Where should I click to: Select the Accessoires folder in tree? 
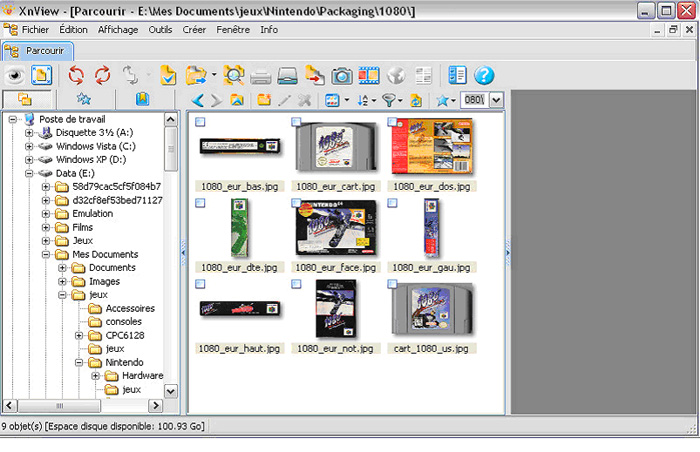130,308
